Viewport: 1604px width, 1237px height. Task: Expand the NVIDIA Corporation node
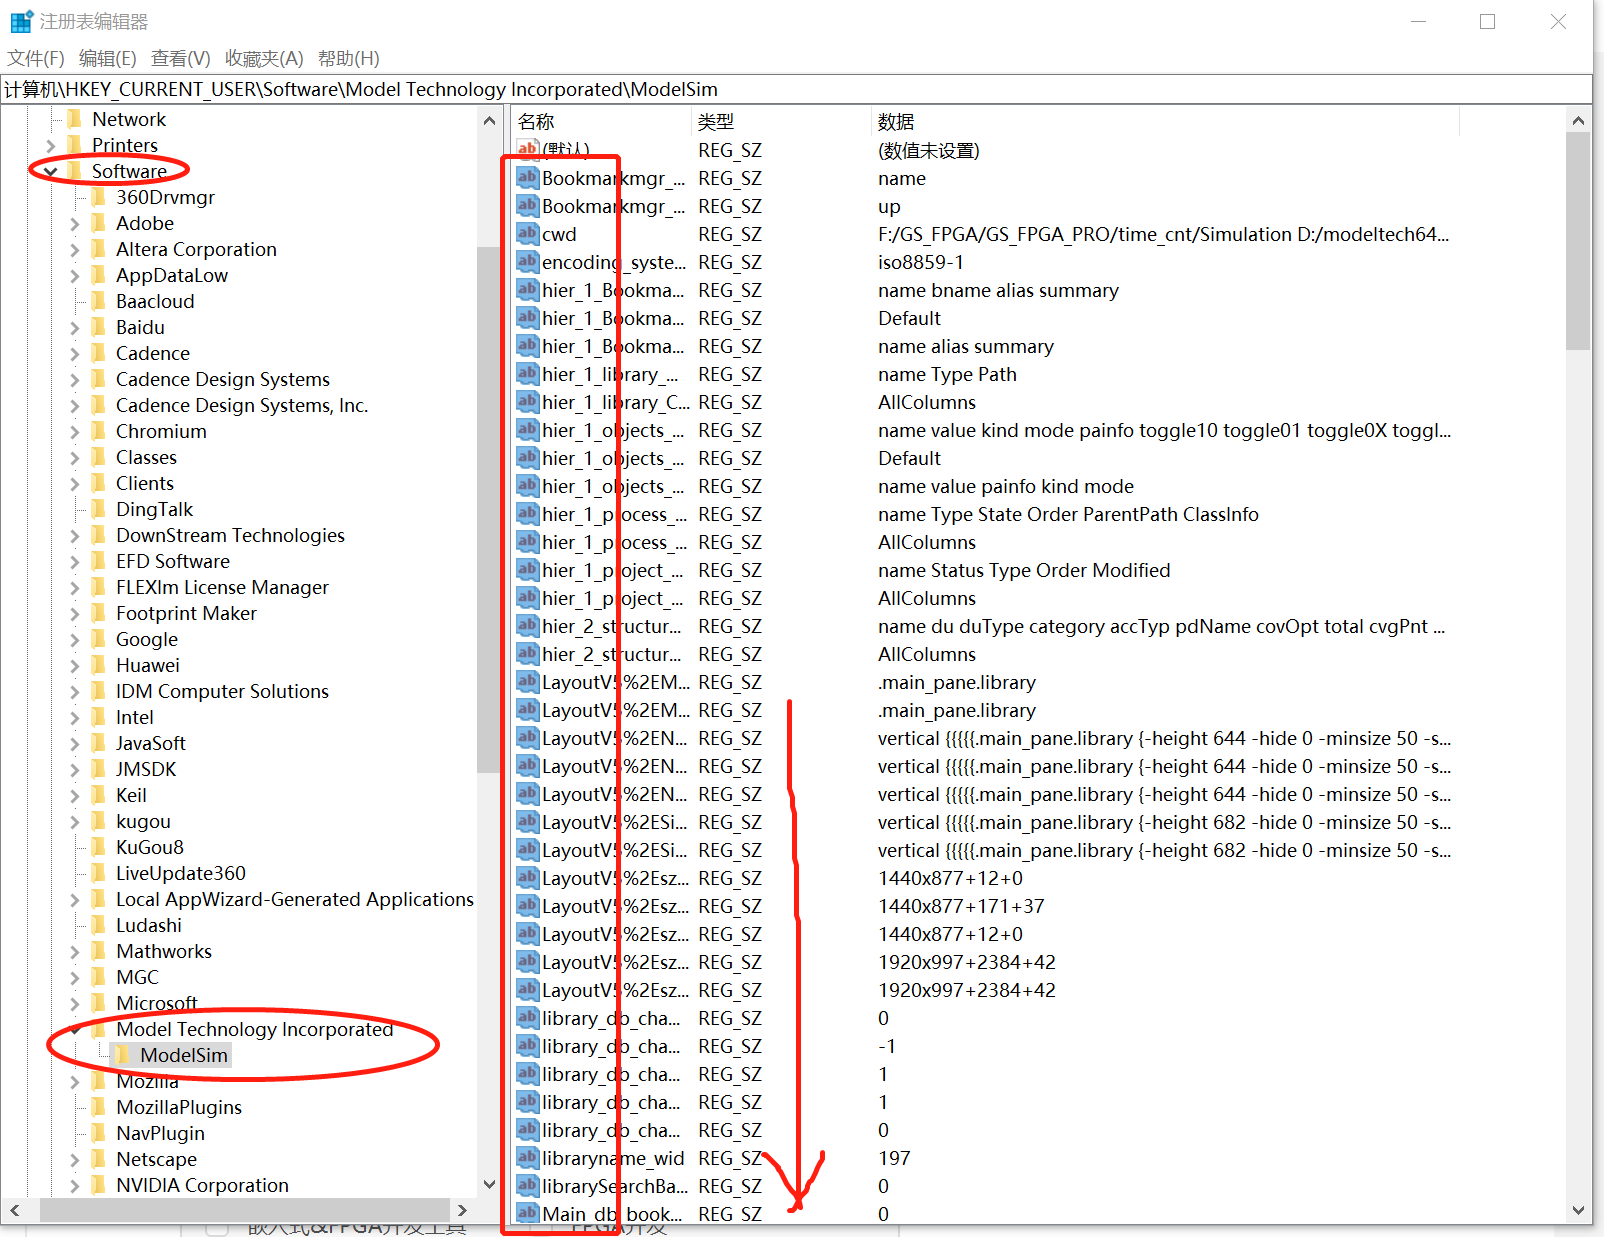point(75,1185)
